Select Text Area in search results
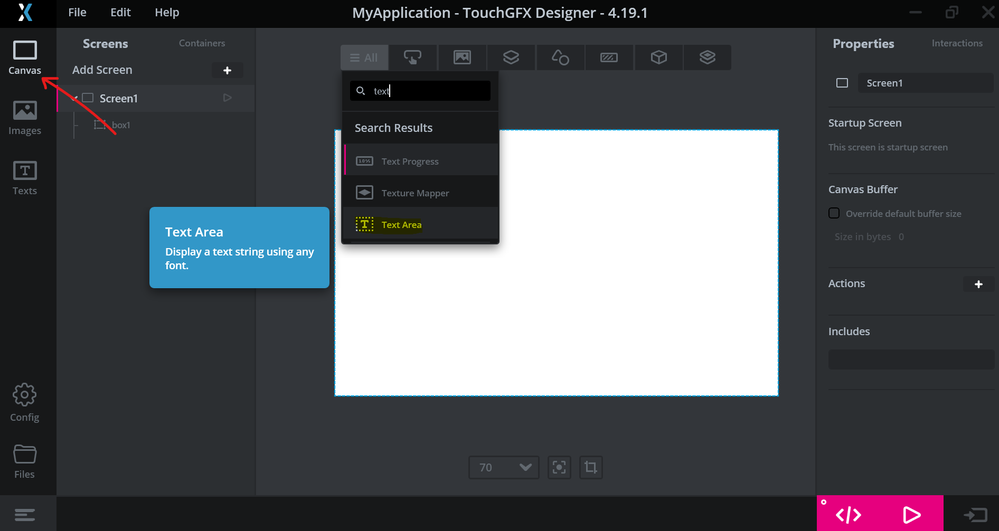Viewport: 999px width, 531px height. point(420,224)
